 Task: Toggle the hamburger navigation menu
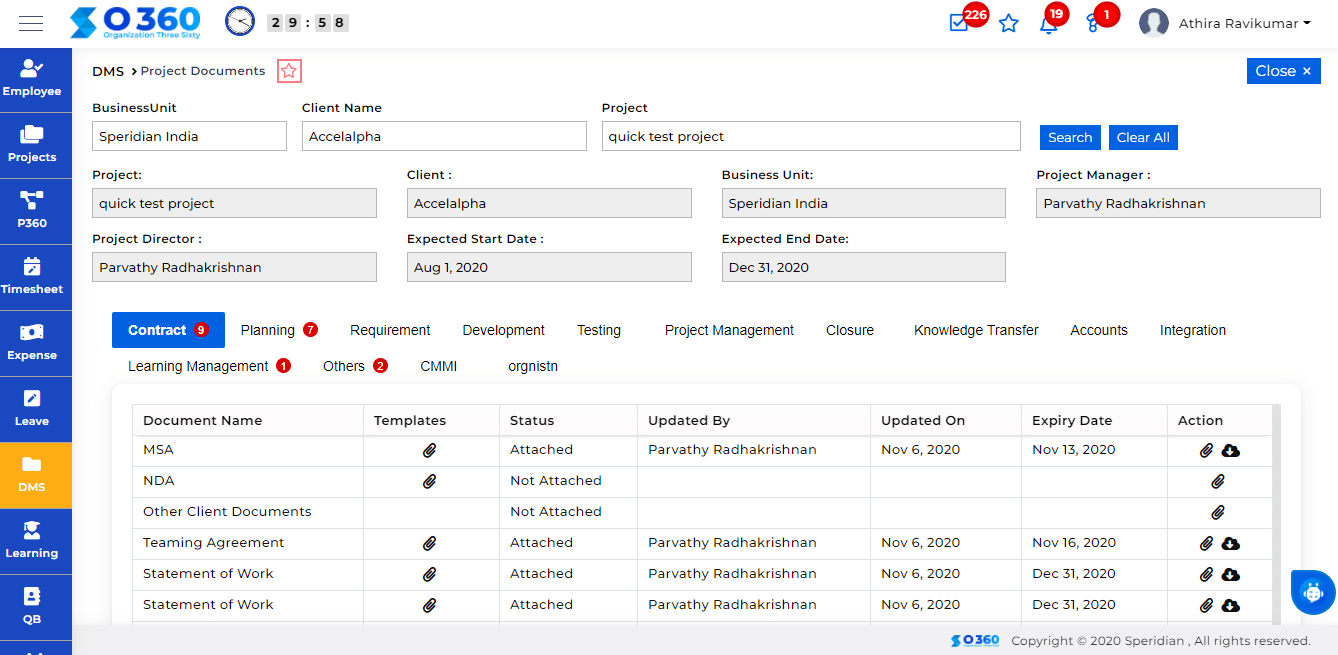(x=30, y=22)
